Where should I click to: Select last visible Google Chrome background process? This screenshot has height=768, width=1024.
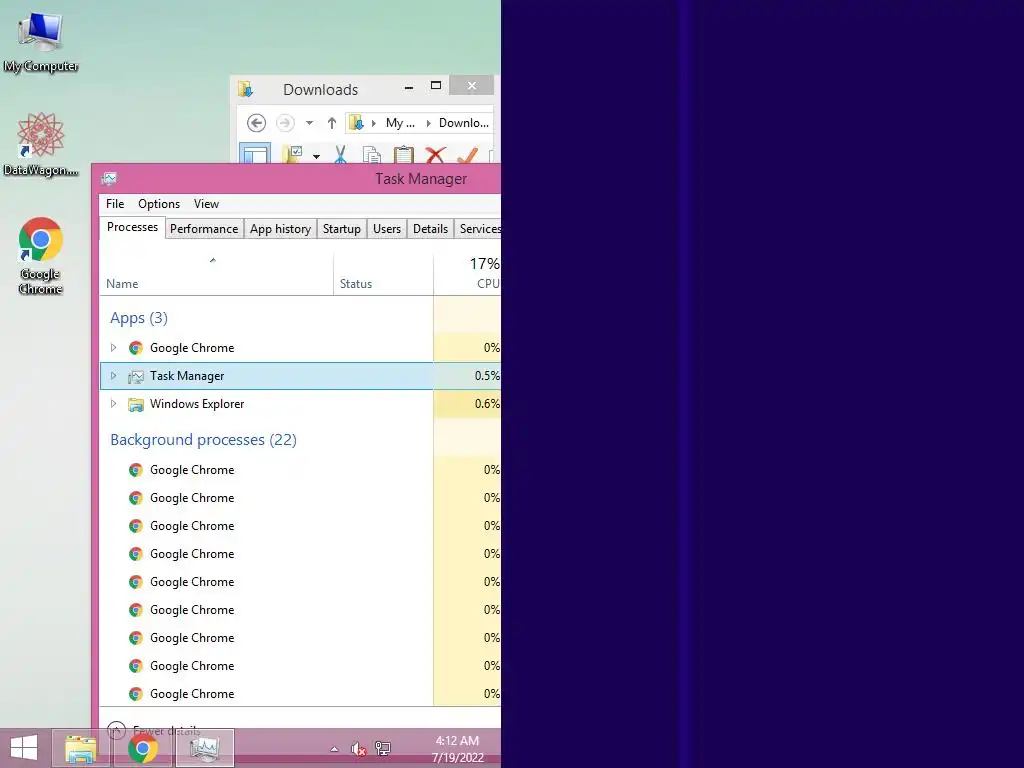click(x=300, y=694)
